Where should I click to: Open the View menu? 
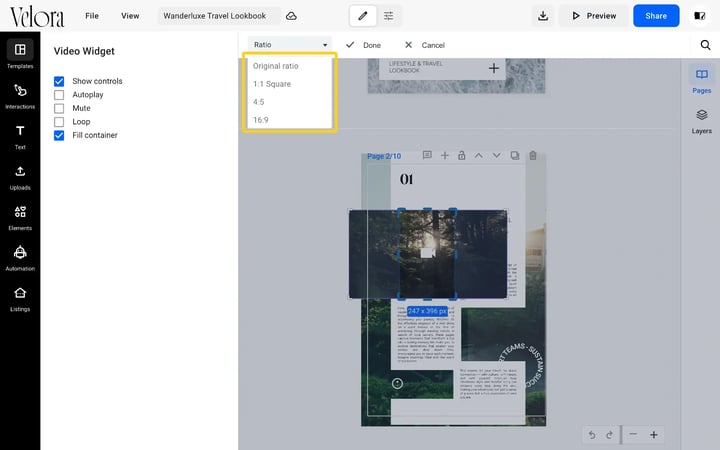tap(130, 16)
